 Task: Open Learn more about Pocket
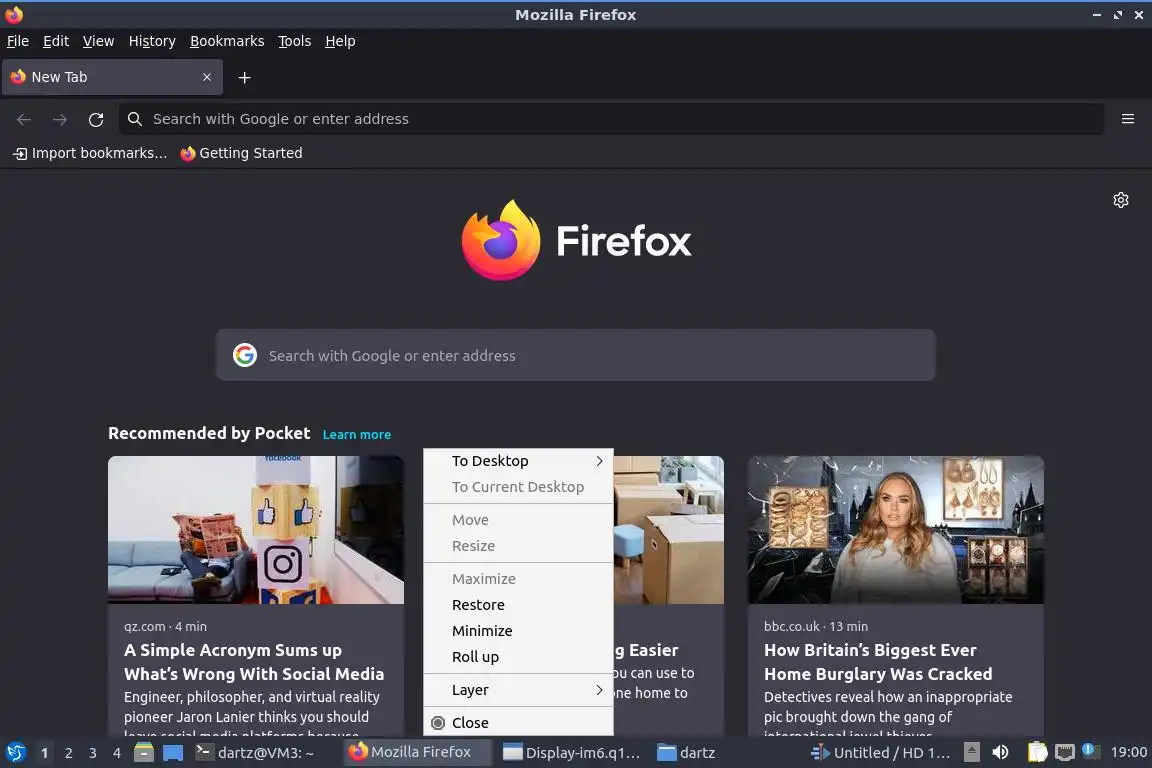[x=356, y=434]
